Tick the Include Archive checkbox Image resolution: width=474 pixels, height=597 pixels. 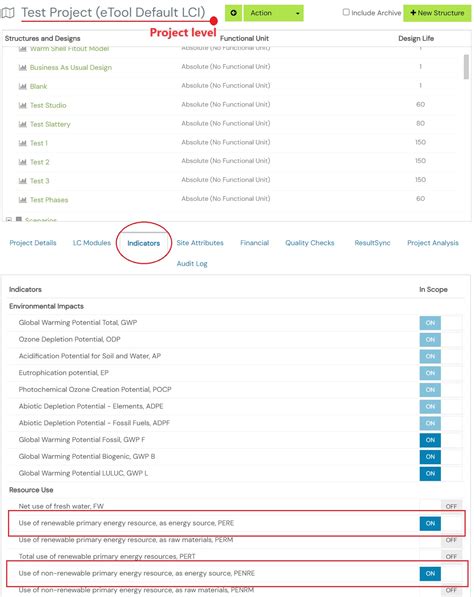coord(346,12)
